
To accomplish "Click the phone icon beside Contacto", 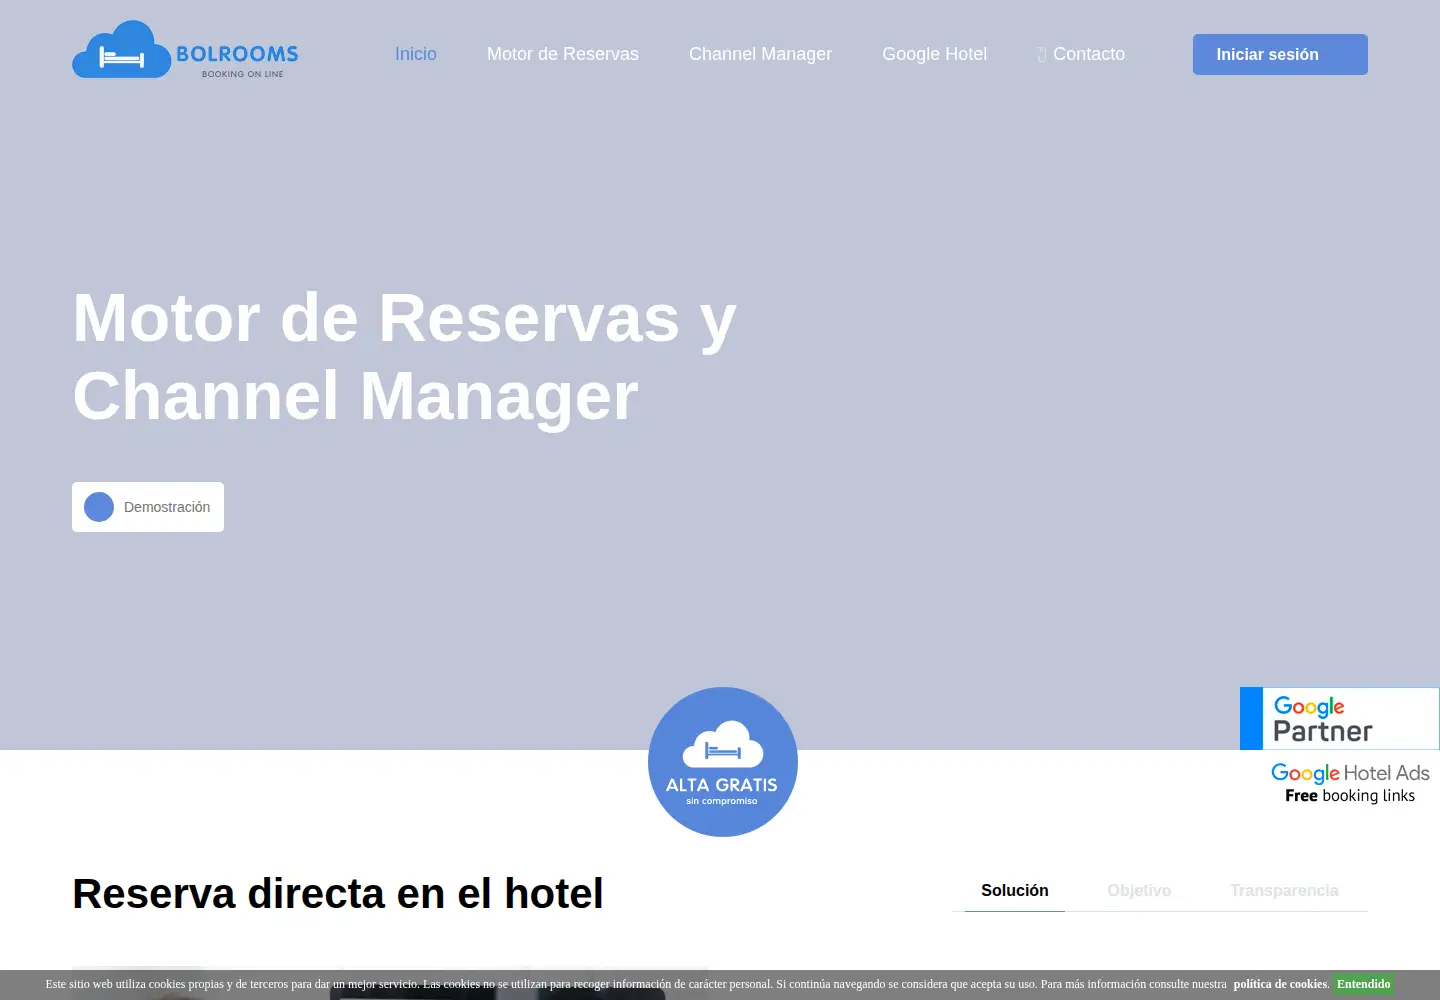I will tap(1042, 55).
